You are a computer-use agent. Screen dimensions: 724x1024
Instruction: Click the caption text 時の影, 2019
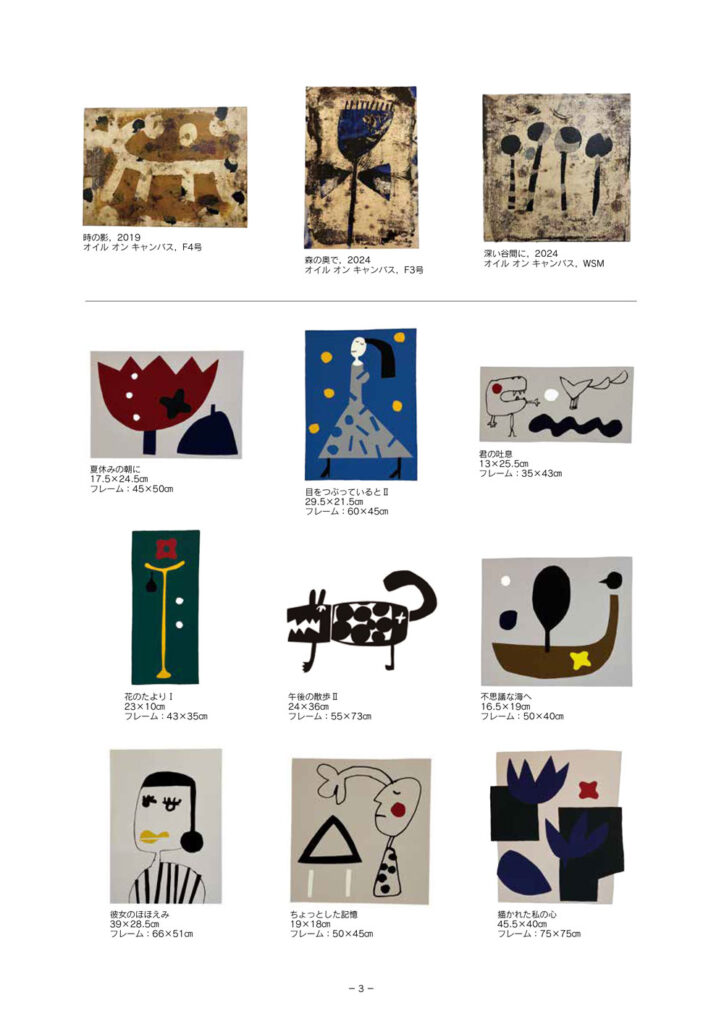click(x=112, y=238)
